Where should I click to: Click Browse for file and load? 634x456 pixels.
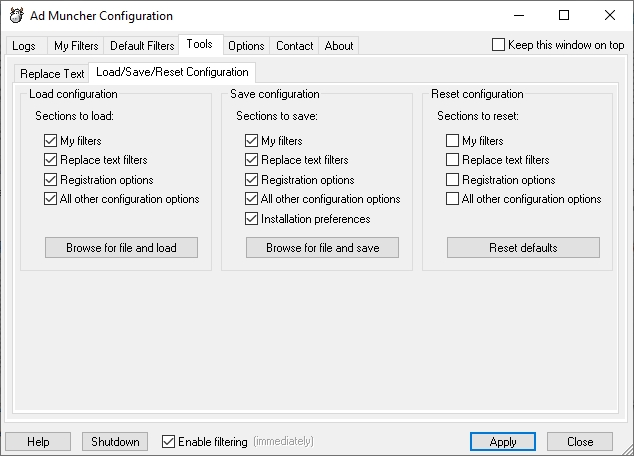pos(121,248)
